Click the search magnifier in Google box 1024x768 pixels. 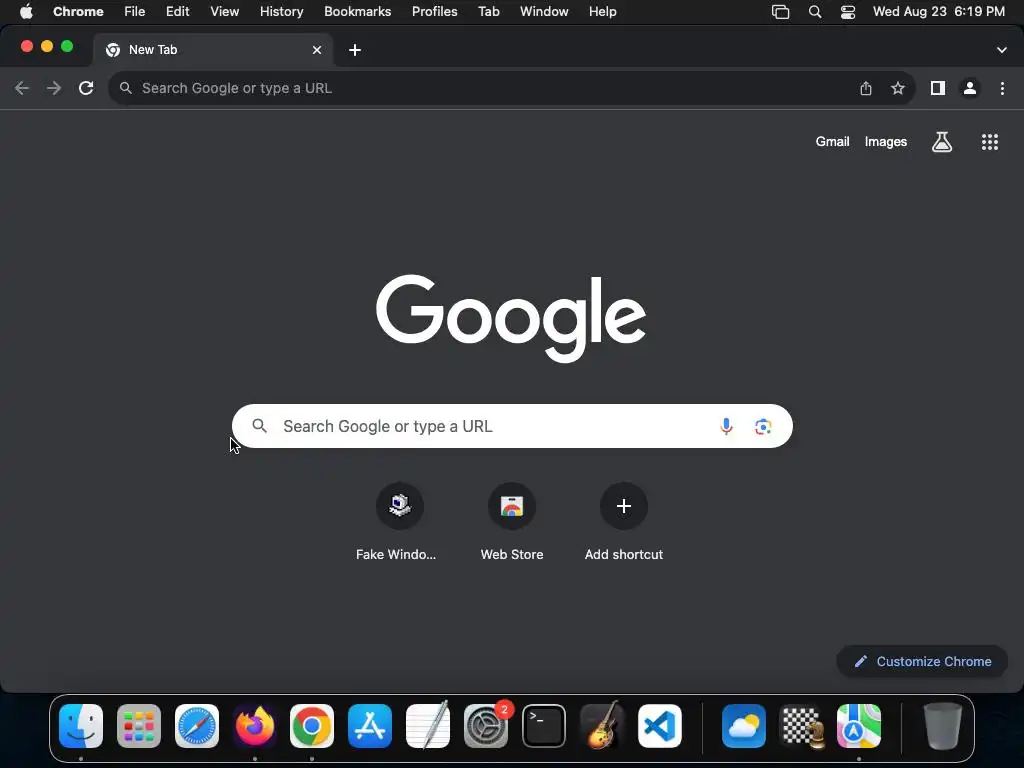[260, 426]
